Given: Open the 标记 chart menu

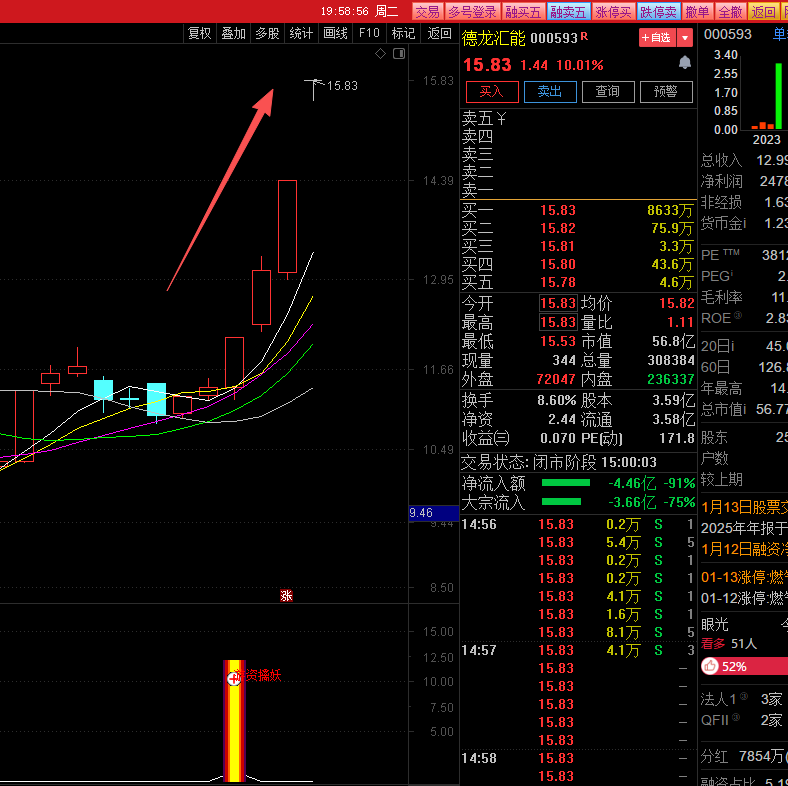Looking at the screenshot, I should 404,33.
